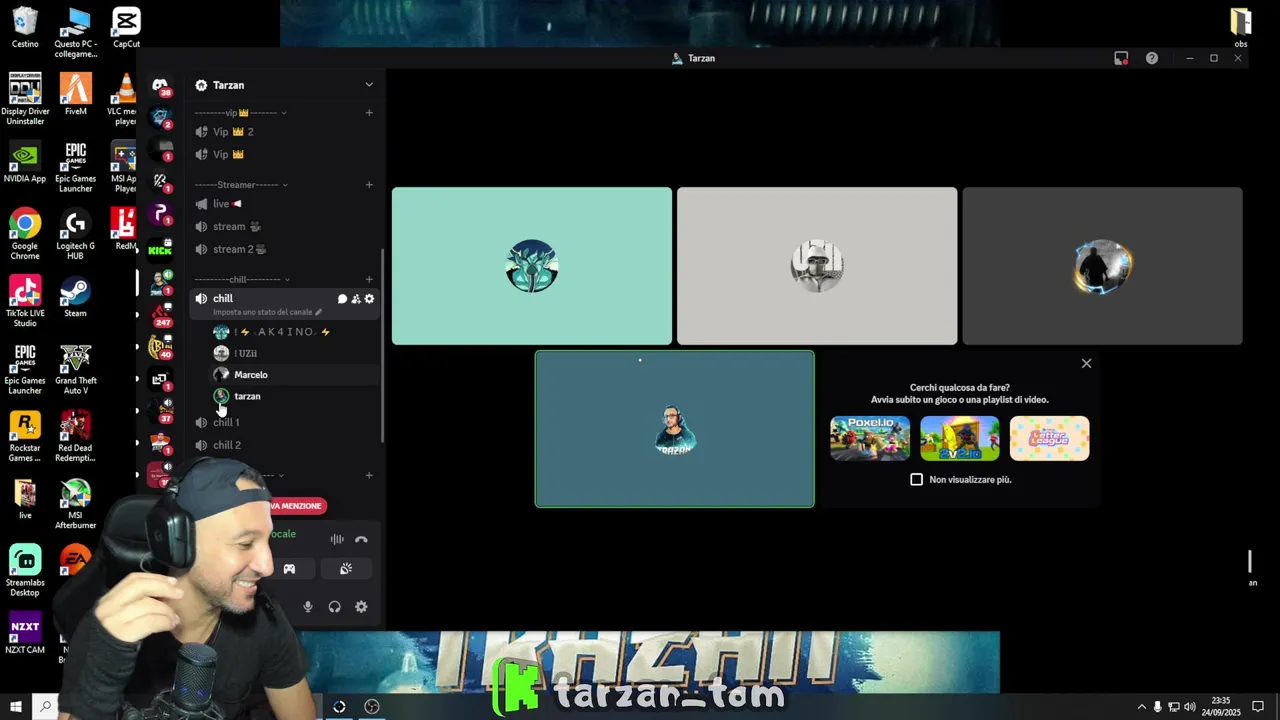Show hidden system tray icons

1141,707
